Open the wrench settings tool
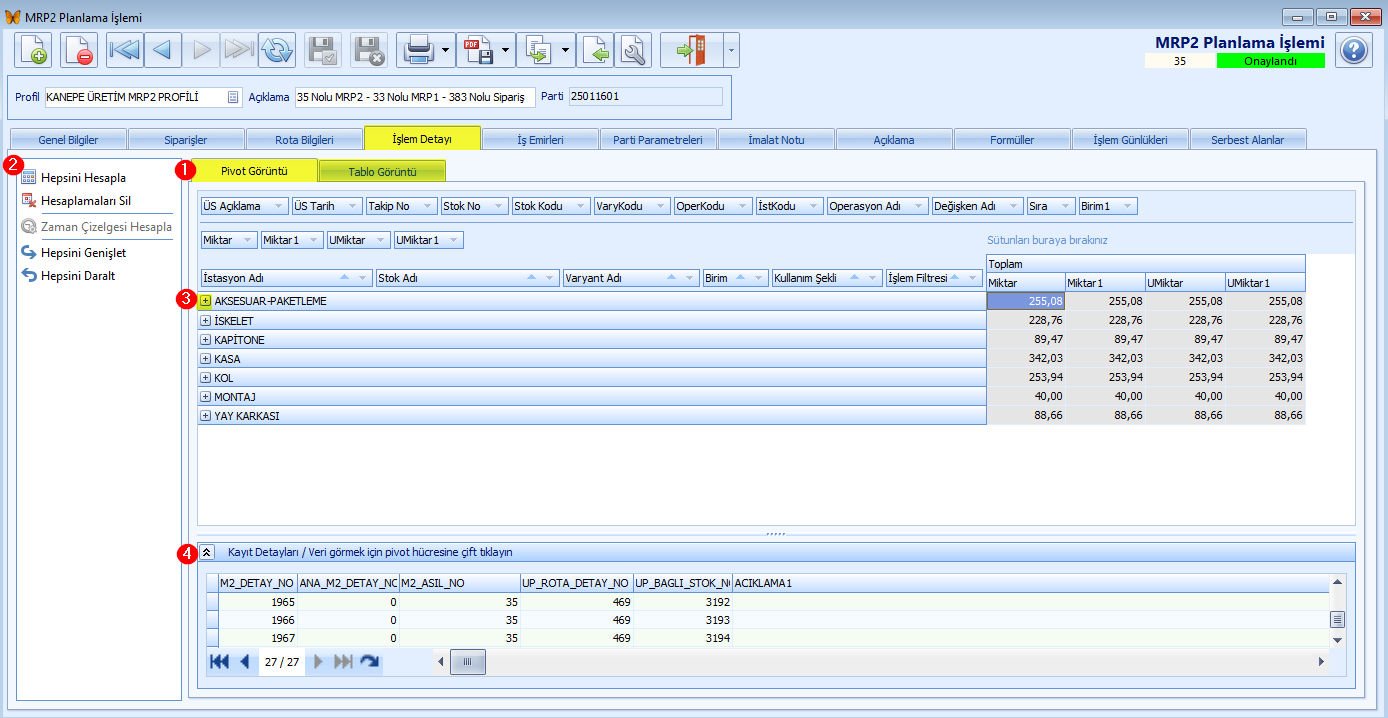 click(633, 49)
